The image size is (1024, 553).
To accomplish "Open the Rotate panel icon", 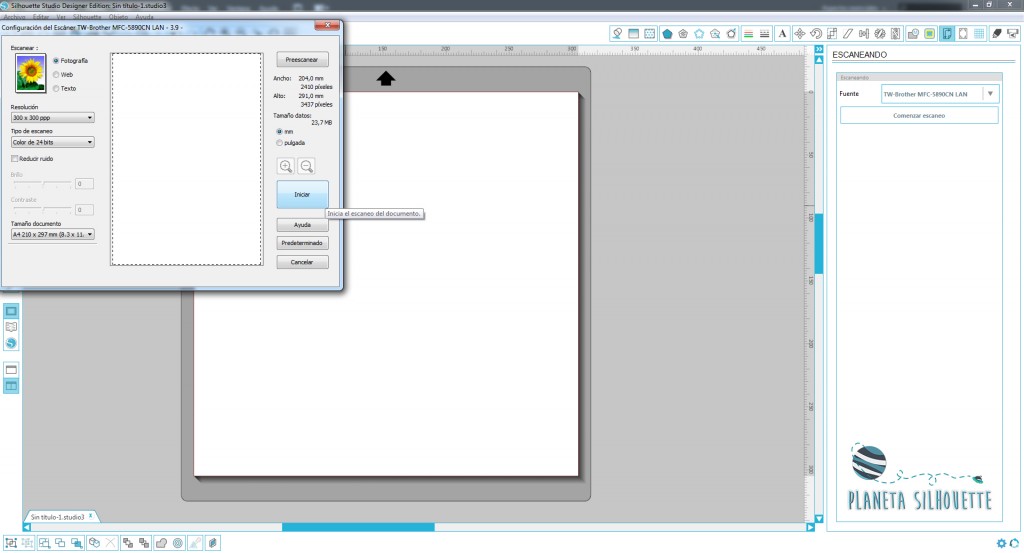I will coord(816,34).
